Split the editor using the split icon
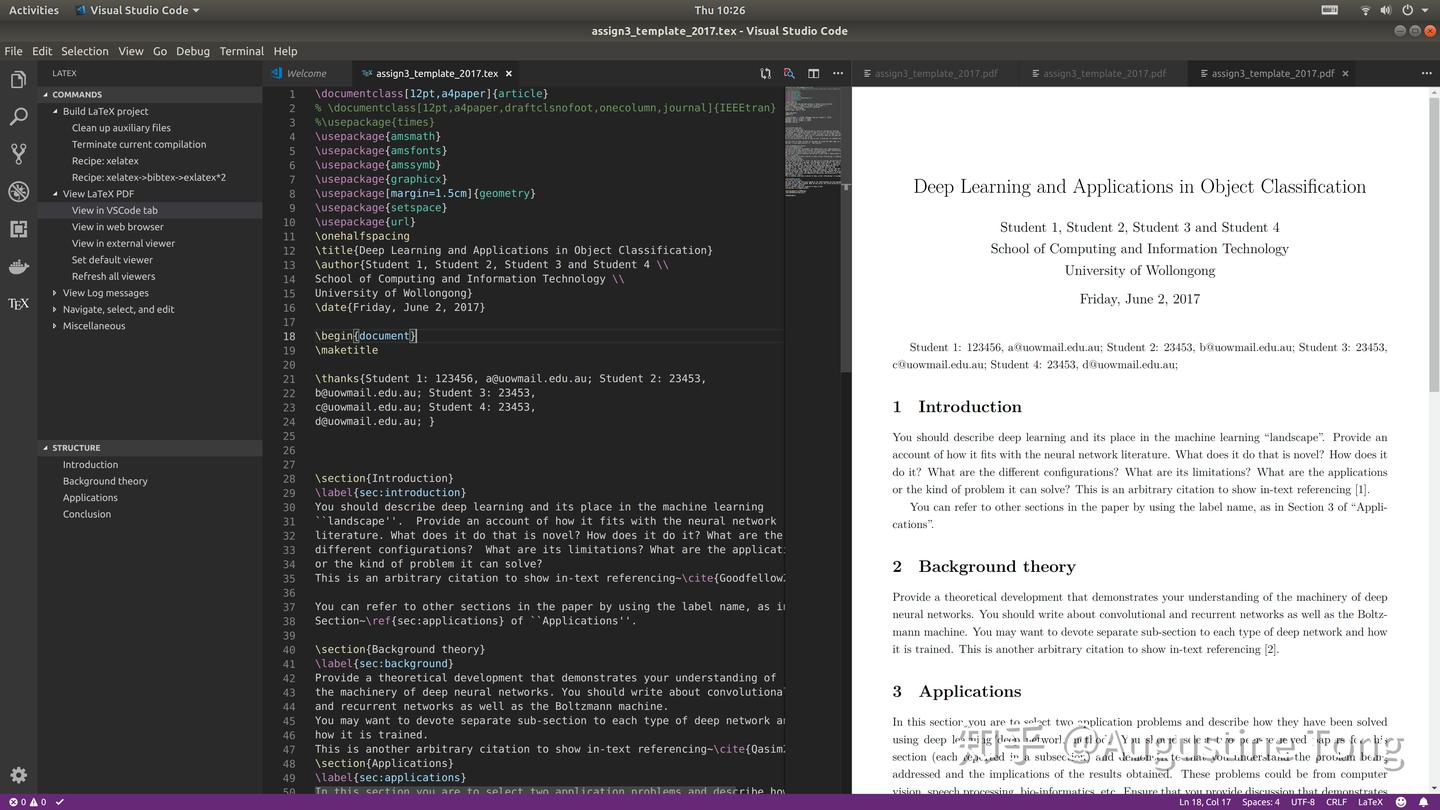This screenshot has width=1440, height=810. 812,73
